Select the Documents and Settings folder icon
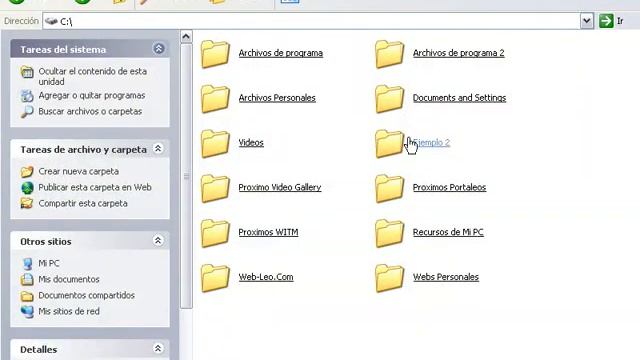This screenshot has height=360, width=640. tap(389, 98)
